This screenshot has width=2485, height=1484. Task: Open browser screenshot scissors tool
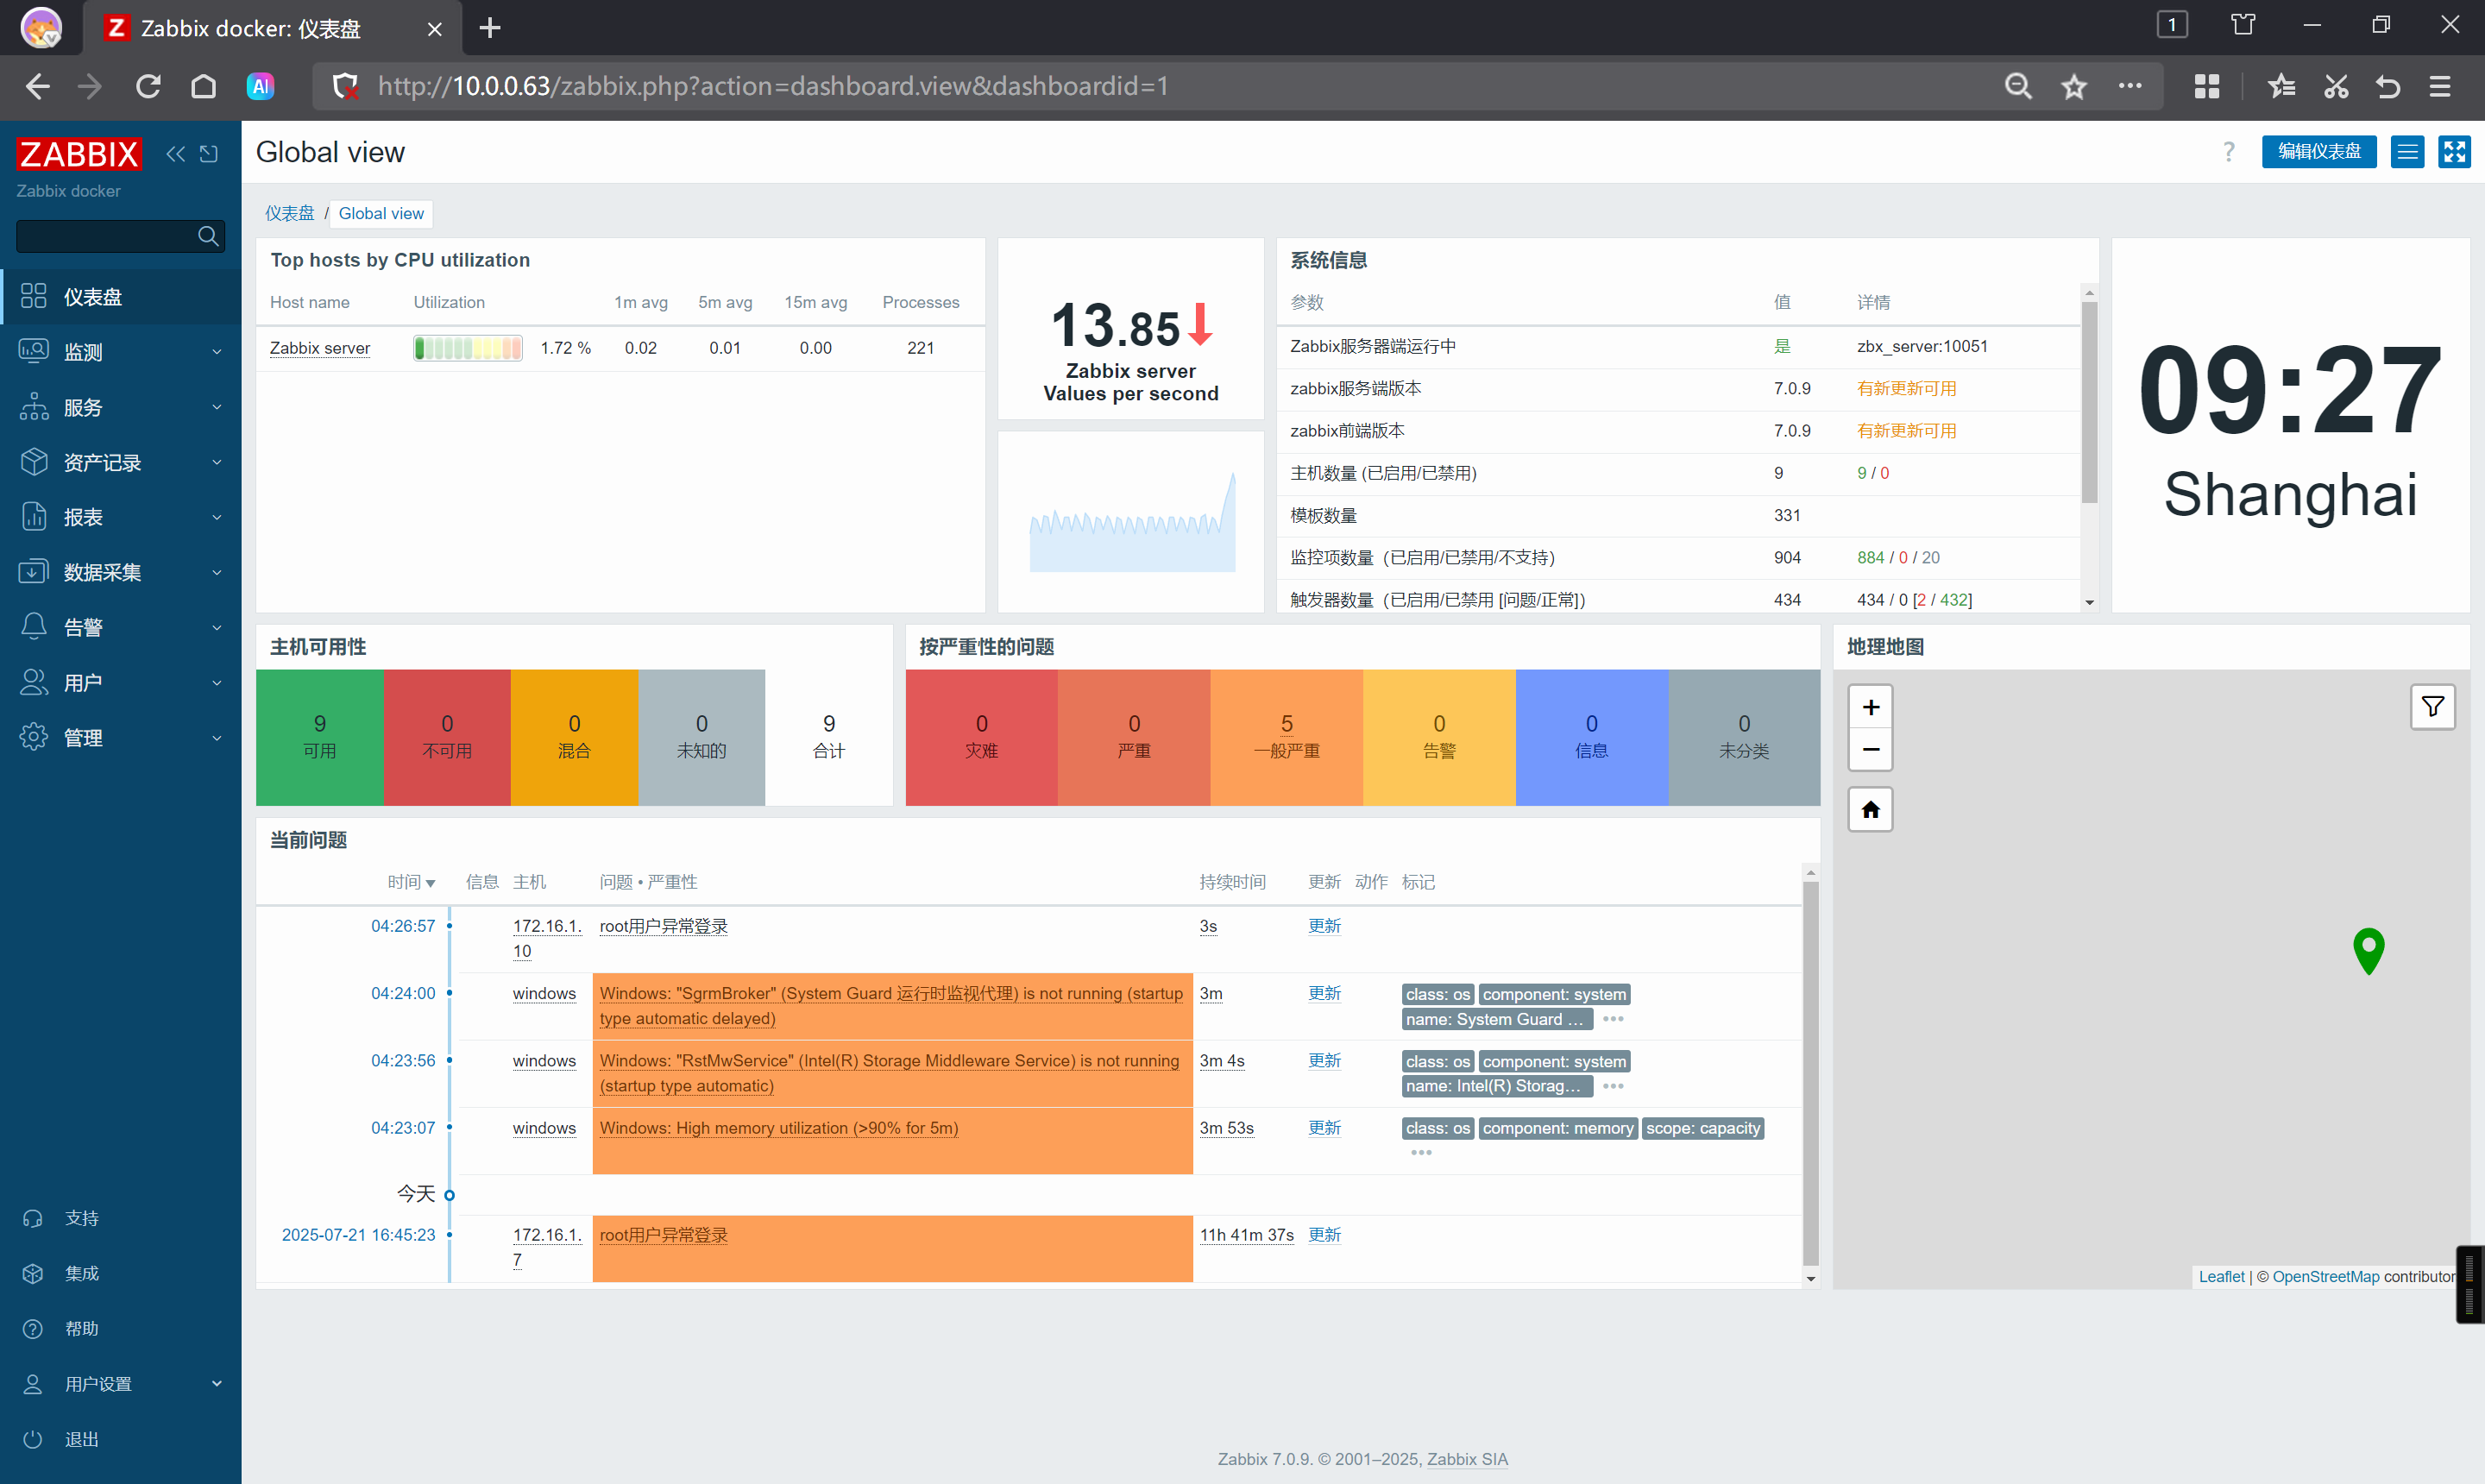[2335, 87]
